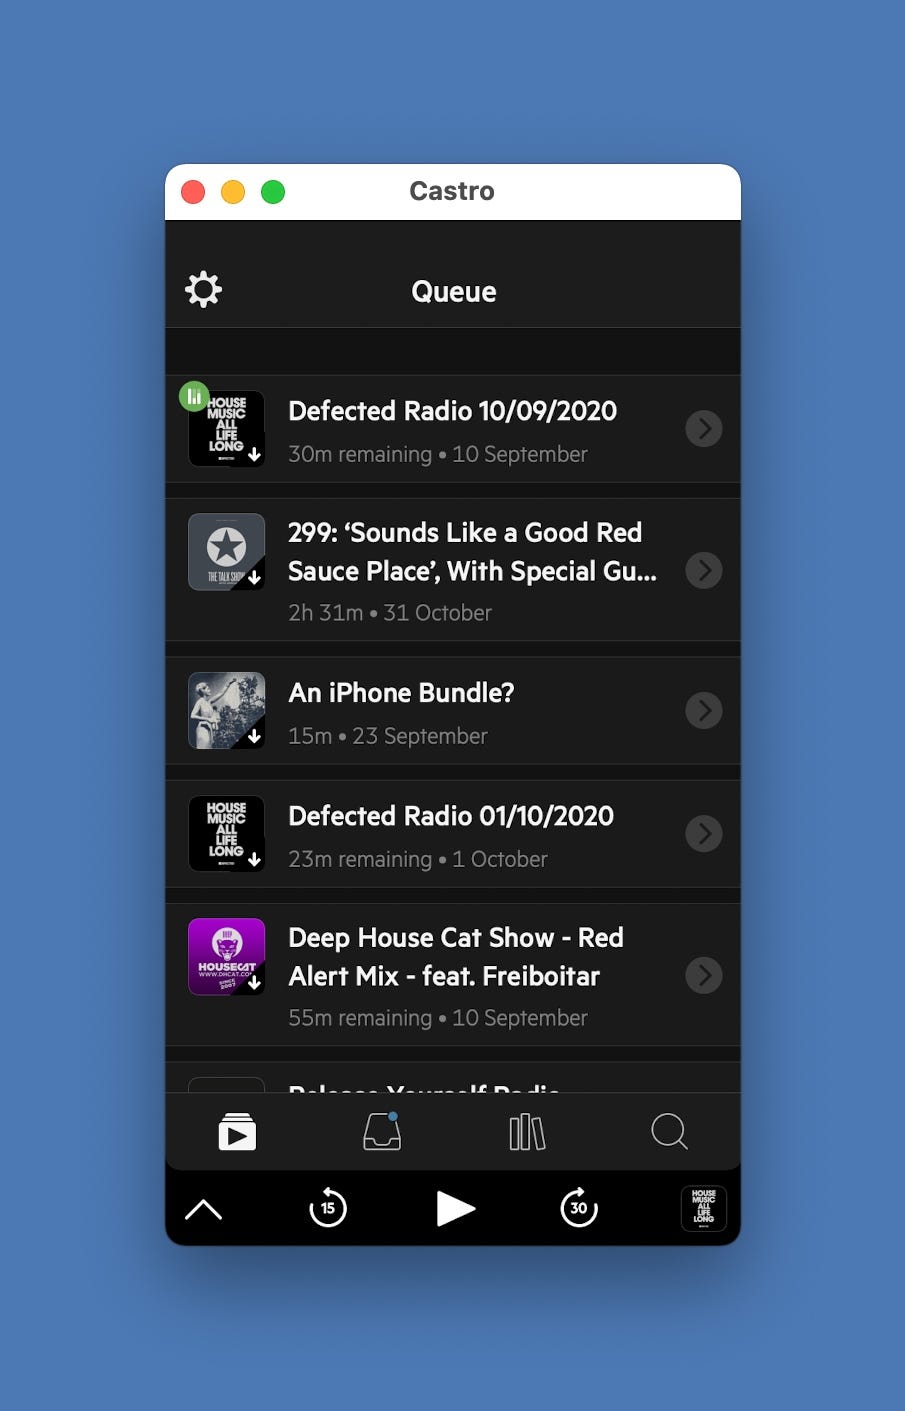Click 30m remaining progress text
905x1411 pixels.
pyautogui.click(x=359, y=454)
